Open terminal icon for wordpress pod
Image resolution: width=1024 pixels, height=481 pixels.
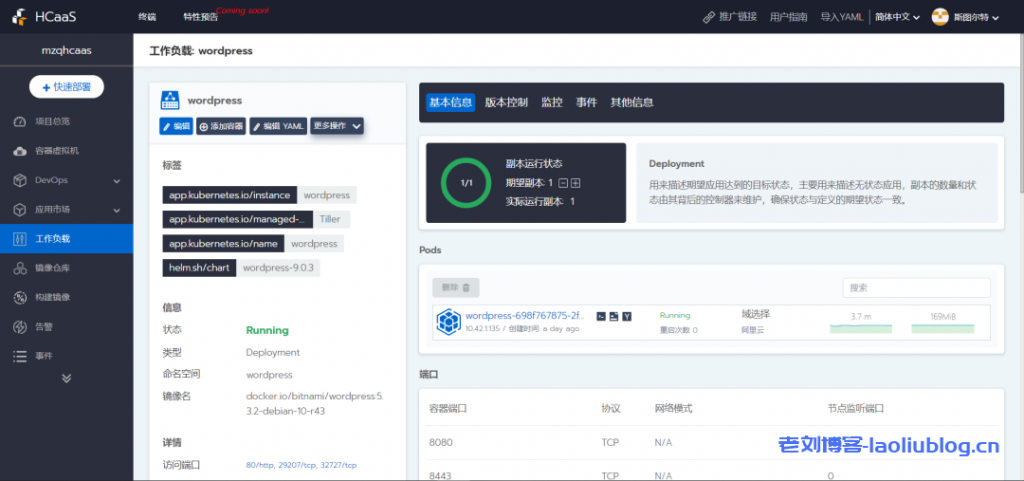(x=601, y=316)
